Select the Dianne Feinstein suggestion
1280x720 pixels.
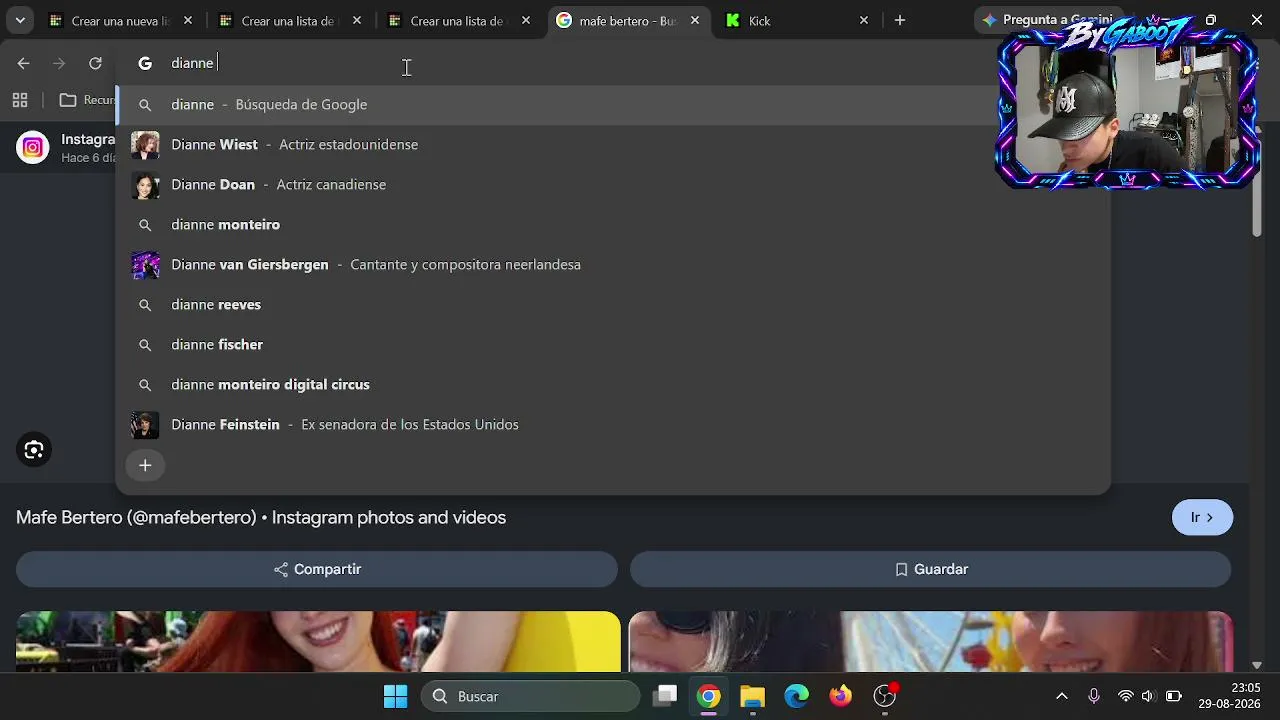pos(612,425)
